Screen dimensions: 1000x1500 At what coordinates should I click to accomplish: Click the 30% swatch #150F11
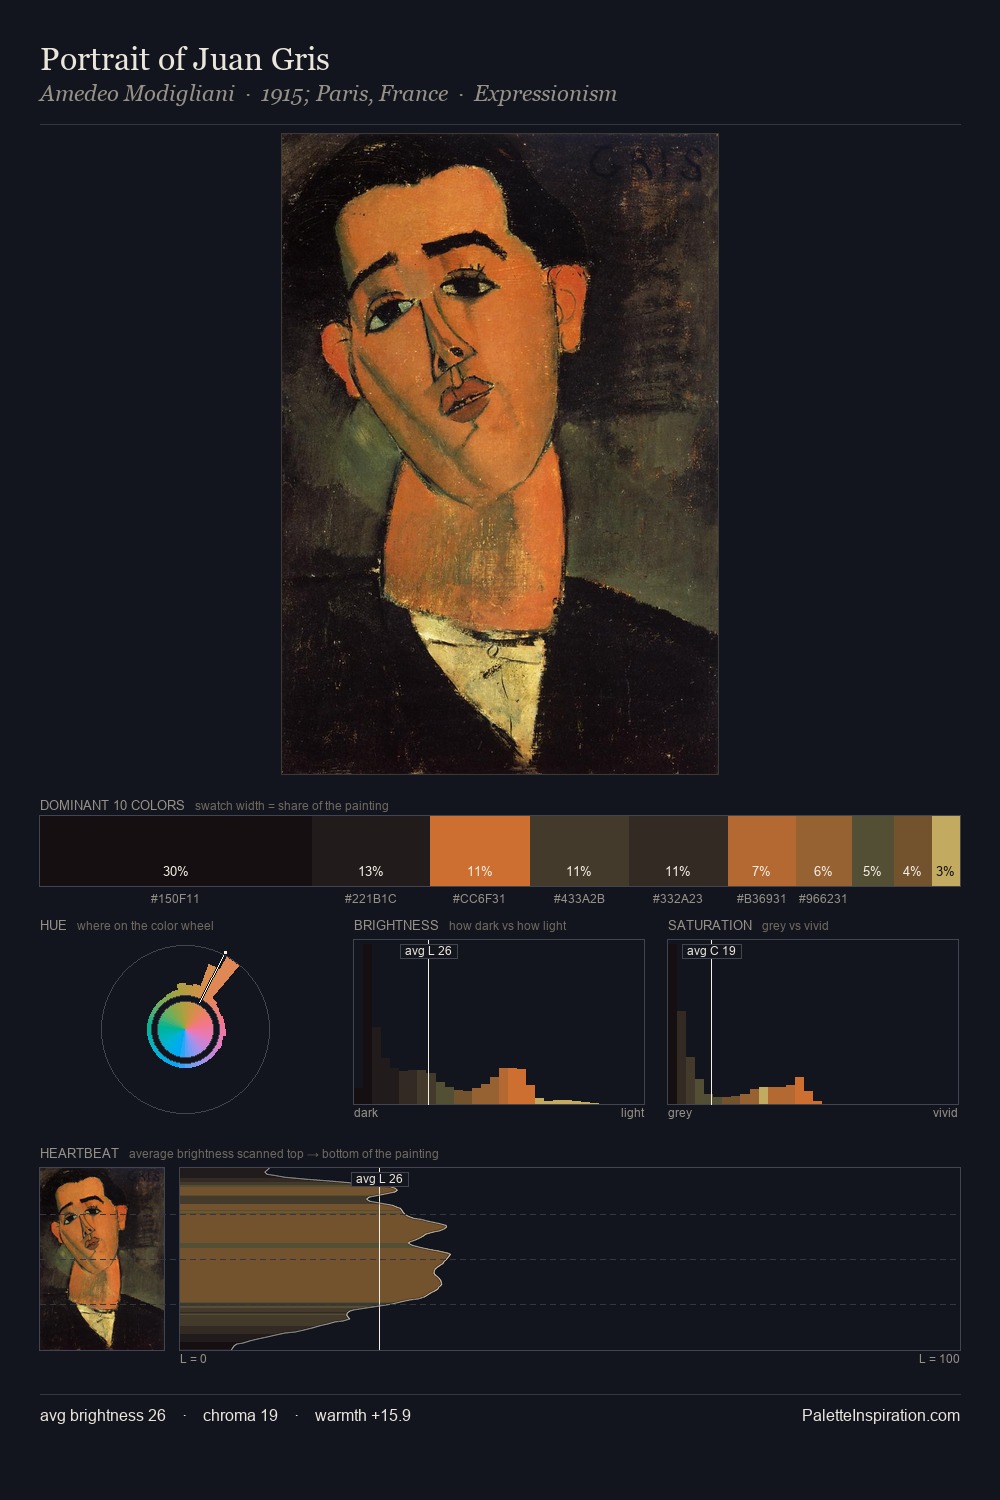tap(176, 851)
